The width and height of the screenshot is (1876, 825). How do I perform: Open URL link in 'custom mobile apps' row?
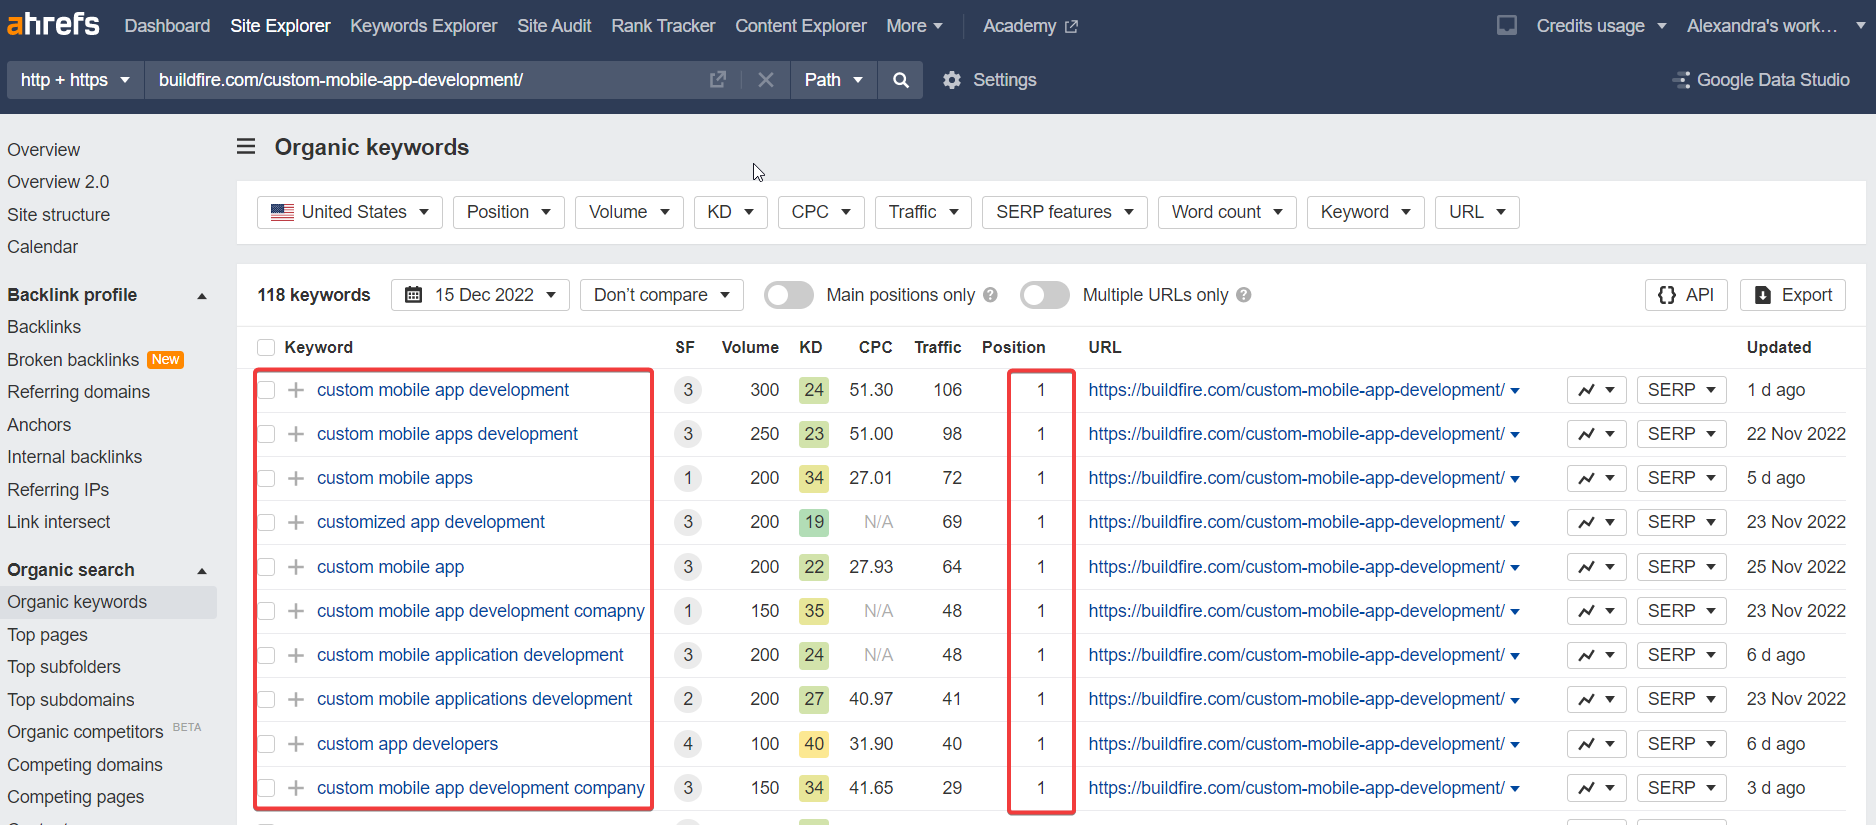pos(1296,478)
